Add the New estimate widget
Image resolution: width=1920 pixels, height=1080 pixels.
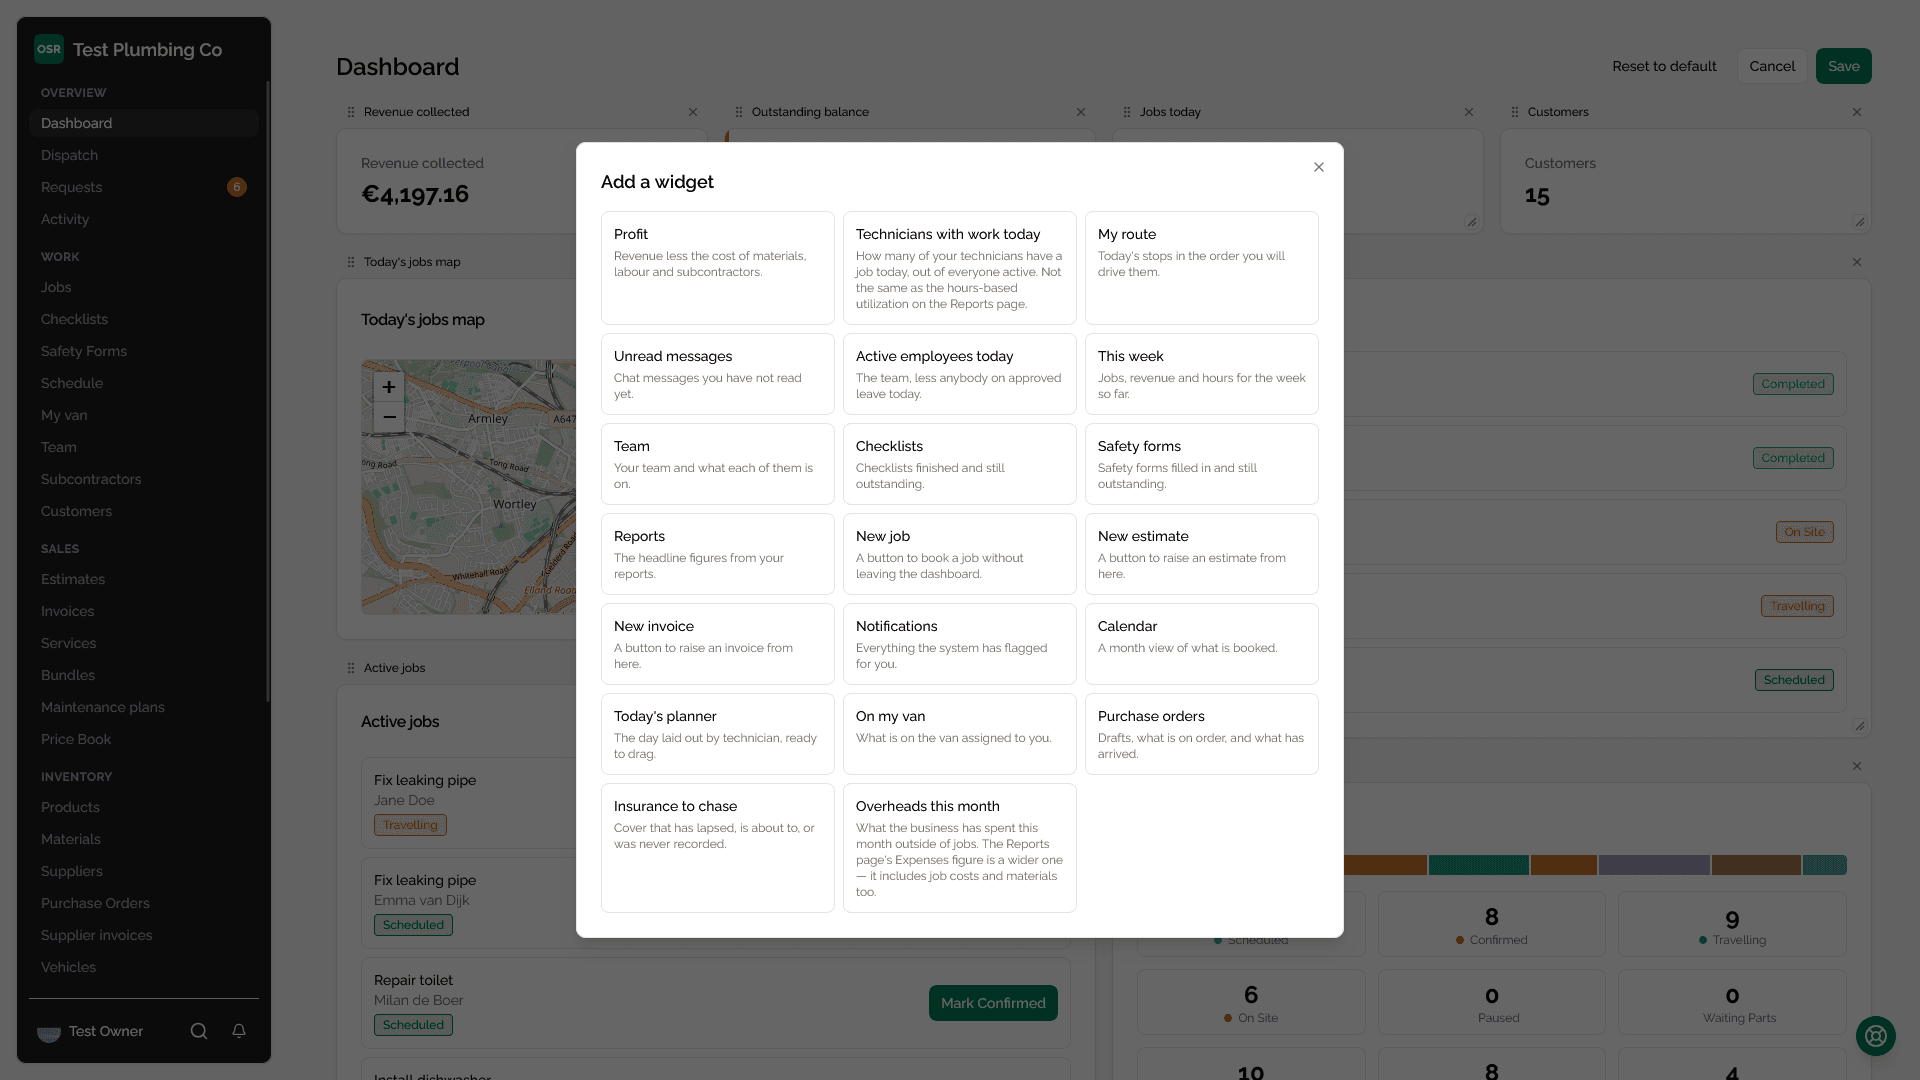click(x=1201, y=554)
